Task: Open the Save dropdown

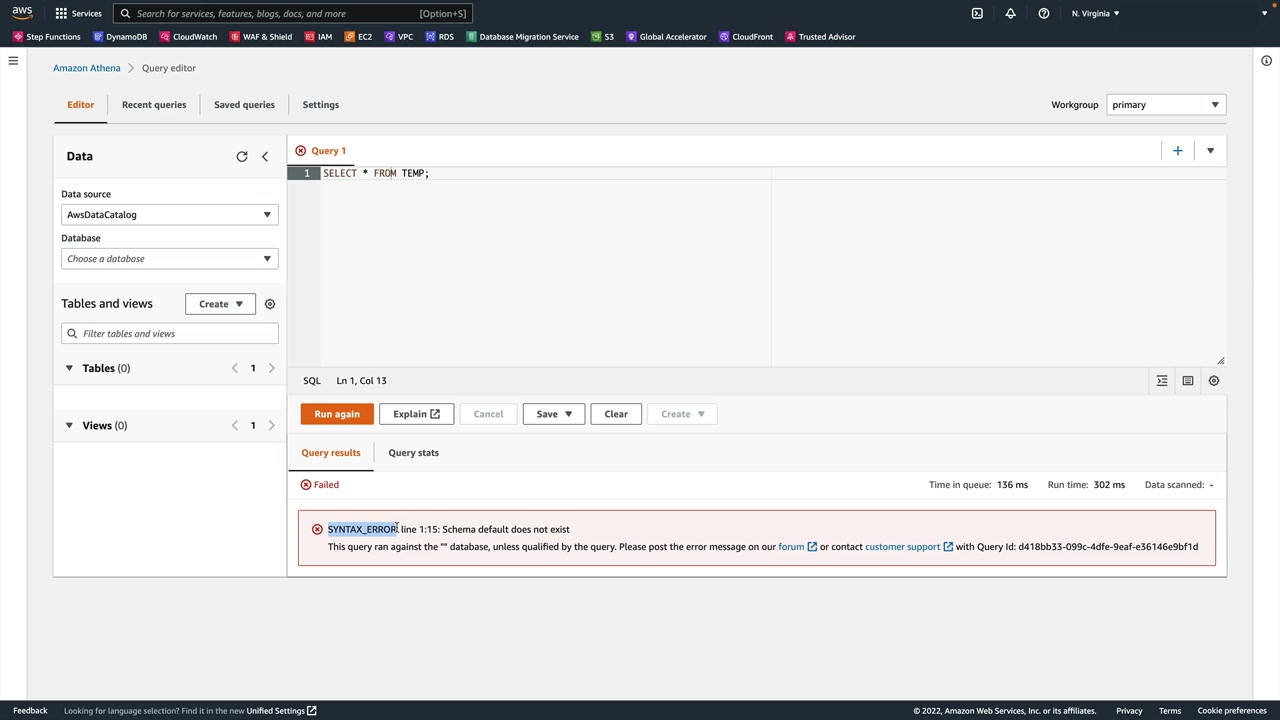Action: pyautogui.click(x=554, y=414)
